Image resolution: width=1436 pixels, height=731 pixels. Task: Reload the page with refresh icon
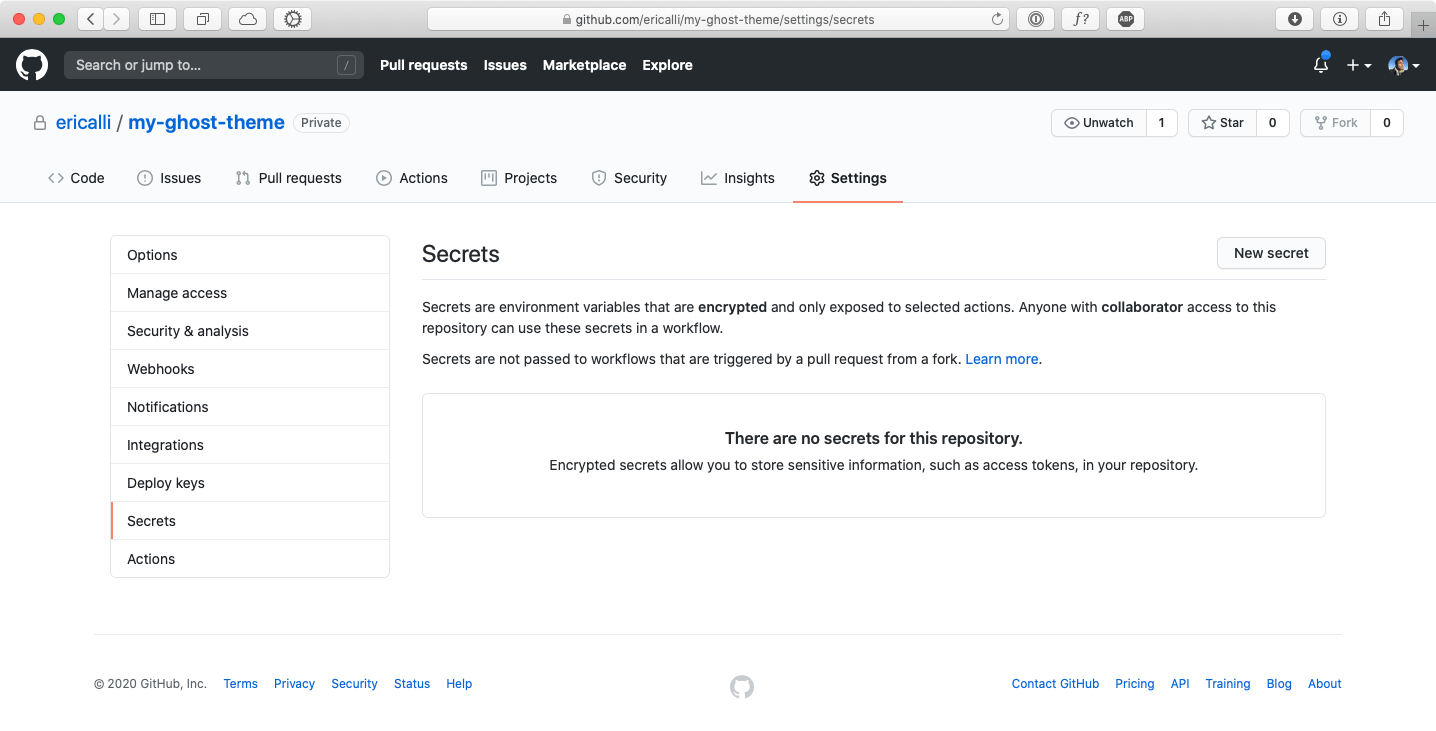pyautogui.click(x=997, y=19)
